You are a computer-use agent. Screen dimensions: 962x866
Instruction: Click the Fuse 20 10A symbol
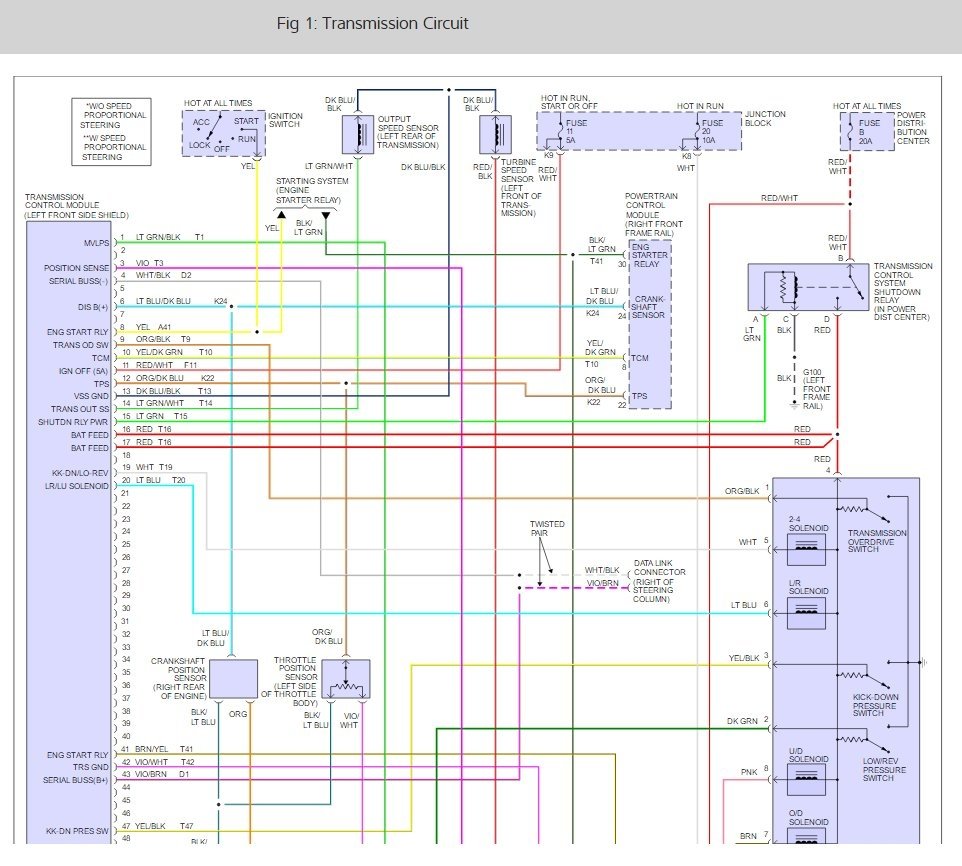click(698, 132)
